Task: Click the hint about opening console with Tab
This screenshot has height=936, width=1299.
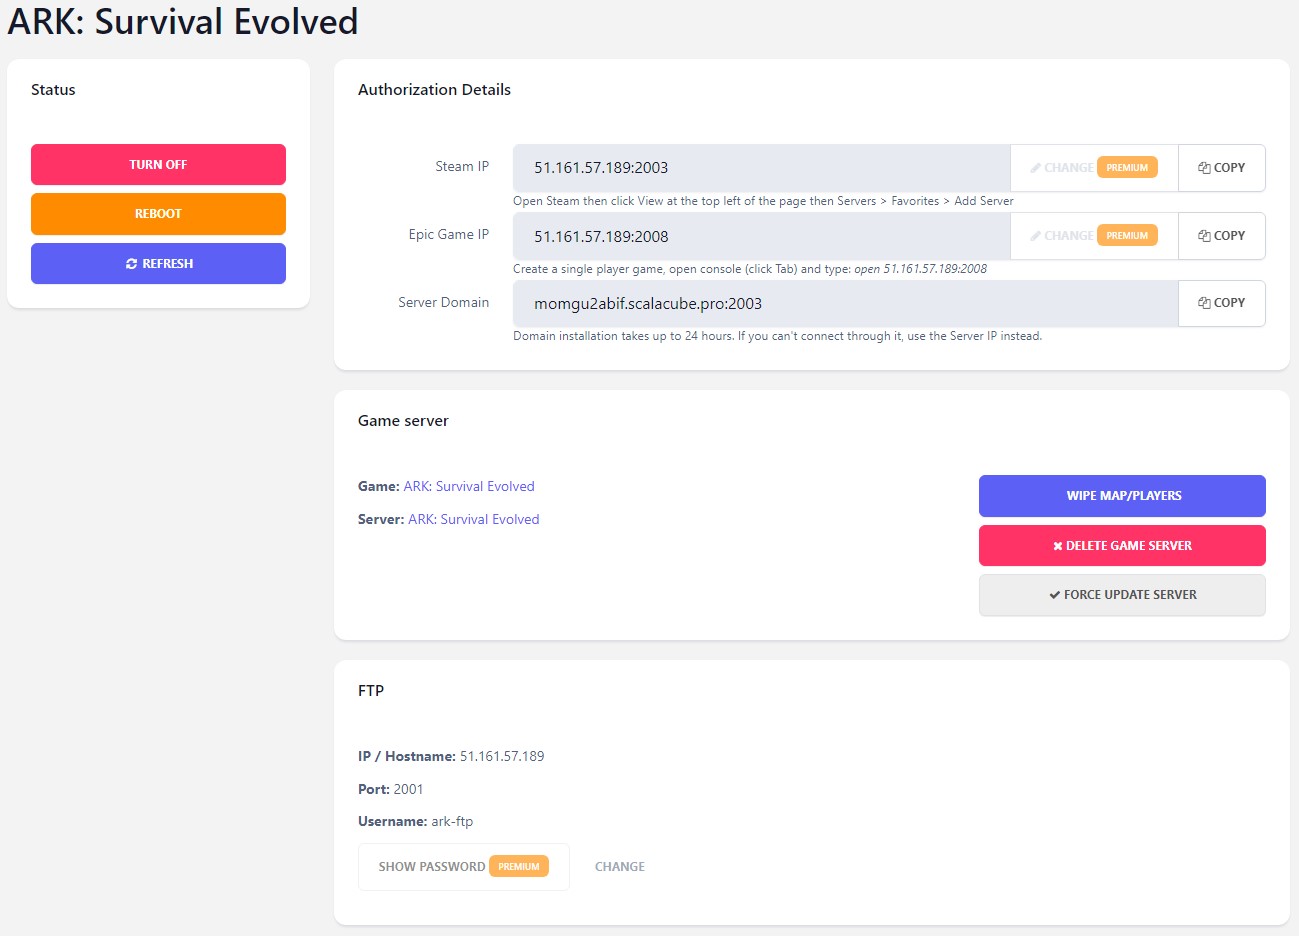Action: [x=750, y=269]
